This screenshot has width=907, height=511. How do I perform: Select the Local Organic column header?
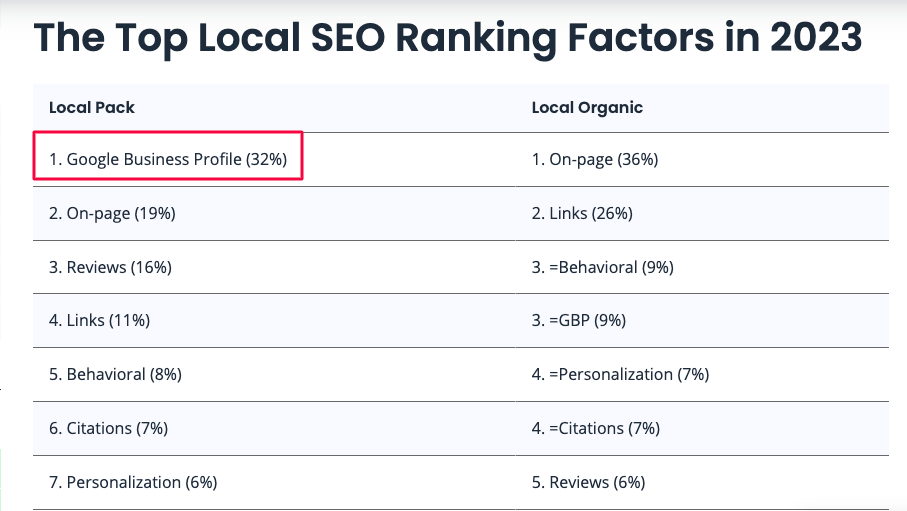click(587, 108)
